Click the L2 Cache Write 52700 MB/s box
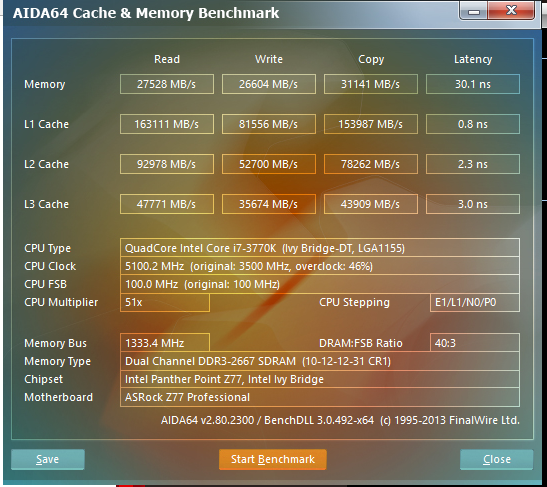This screenshot has width=547, height=487. pos(269,164)
